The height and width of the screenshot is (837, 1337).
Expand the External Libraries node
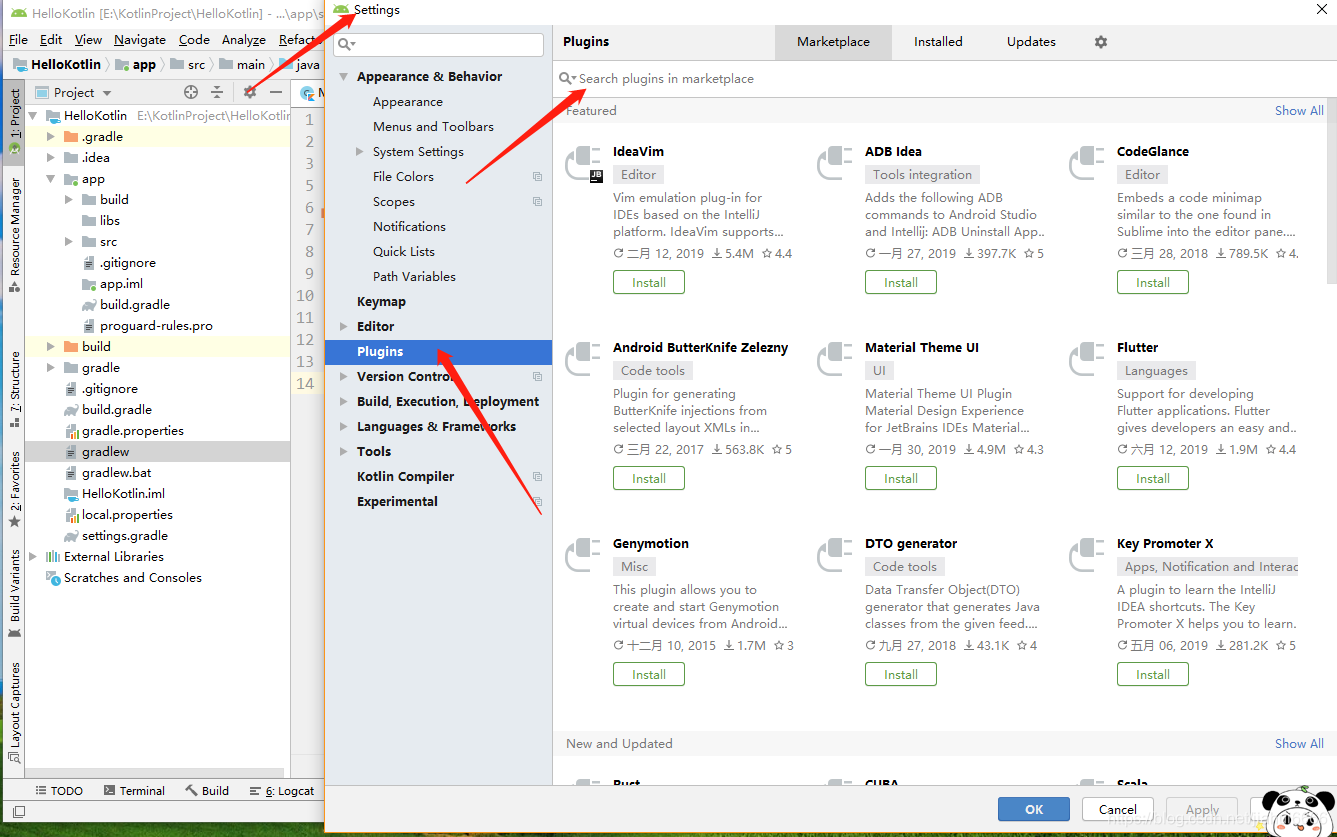click(x=33, y=557)
